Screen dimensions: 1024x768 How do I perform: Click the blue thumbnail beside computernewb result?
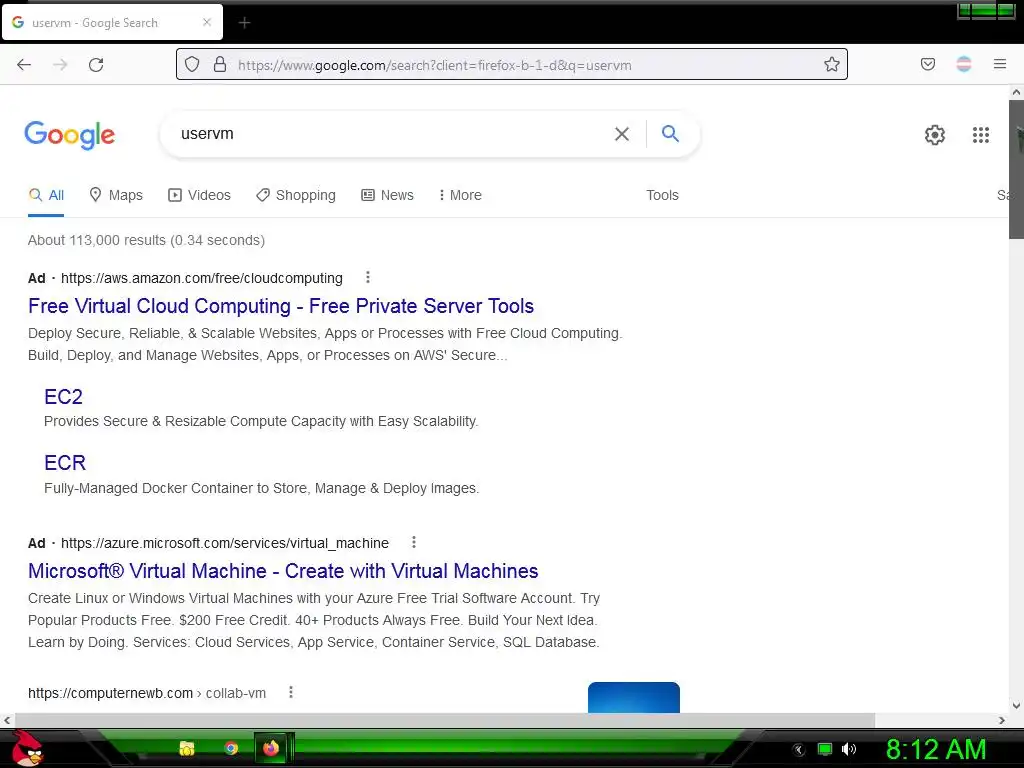(633, 697)
